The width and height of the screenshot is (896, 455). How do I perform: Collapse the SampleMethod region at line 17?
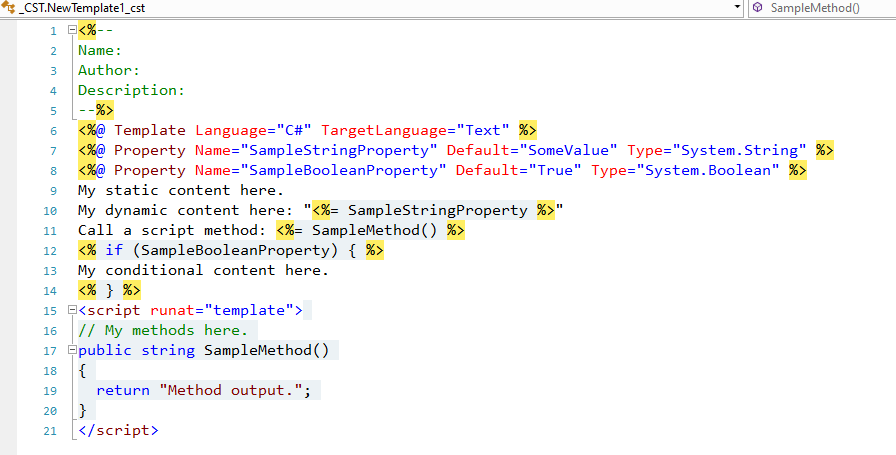pyautogui.click(x=72, y=350)
